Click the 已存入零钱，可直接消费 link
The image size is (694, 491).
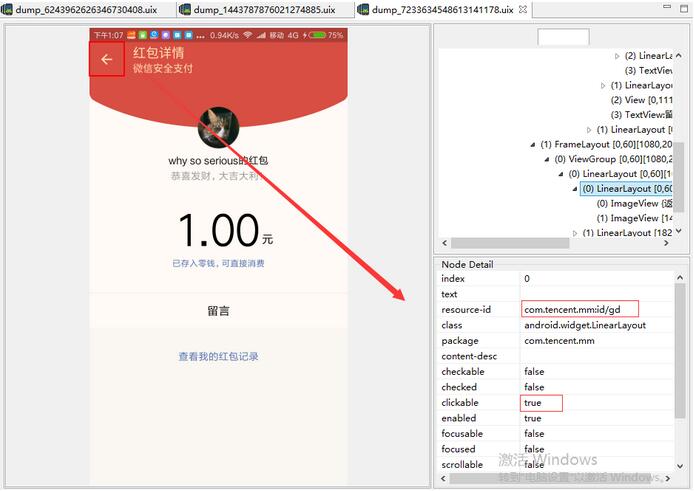pos(218,263)
